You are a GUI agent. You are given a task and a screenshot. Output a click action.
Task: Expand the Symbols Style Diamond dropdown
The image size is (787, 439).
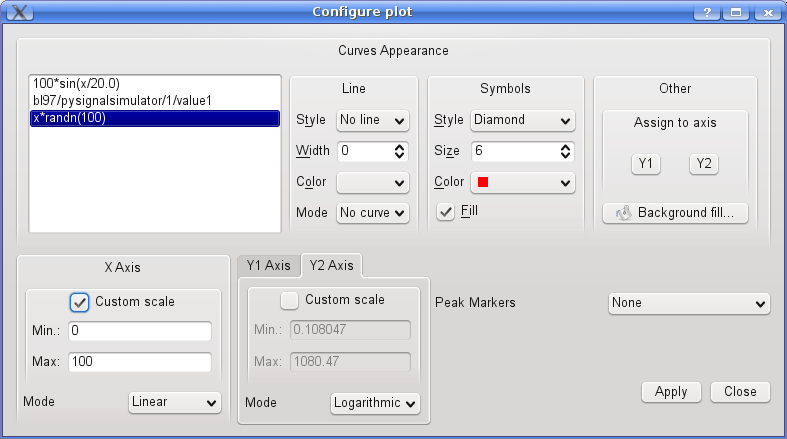[523, 121]
